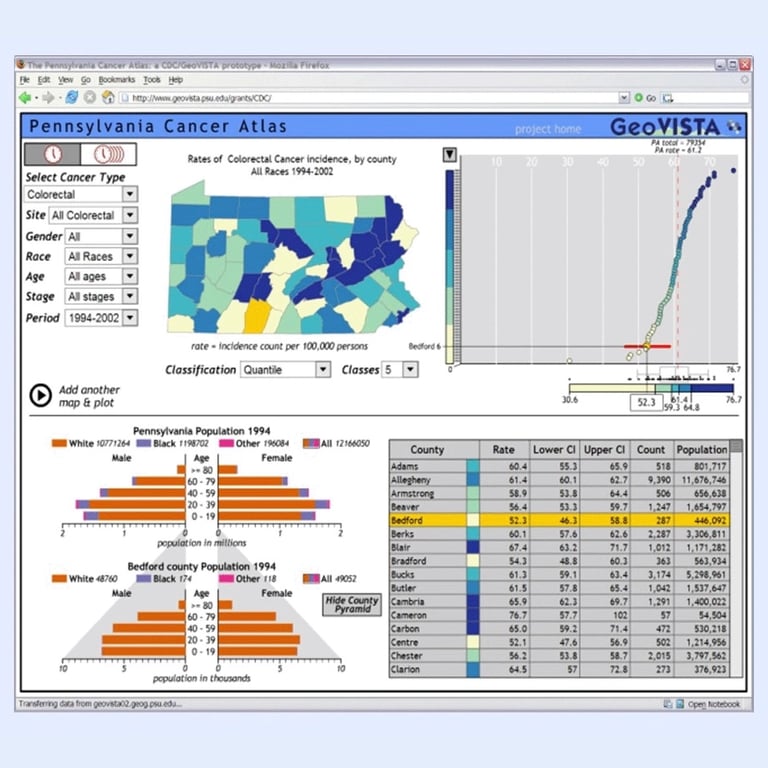Click the White legend orange swatch for Pennsylvania
This screenshot has width=768, height=768.
point(59,443)
